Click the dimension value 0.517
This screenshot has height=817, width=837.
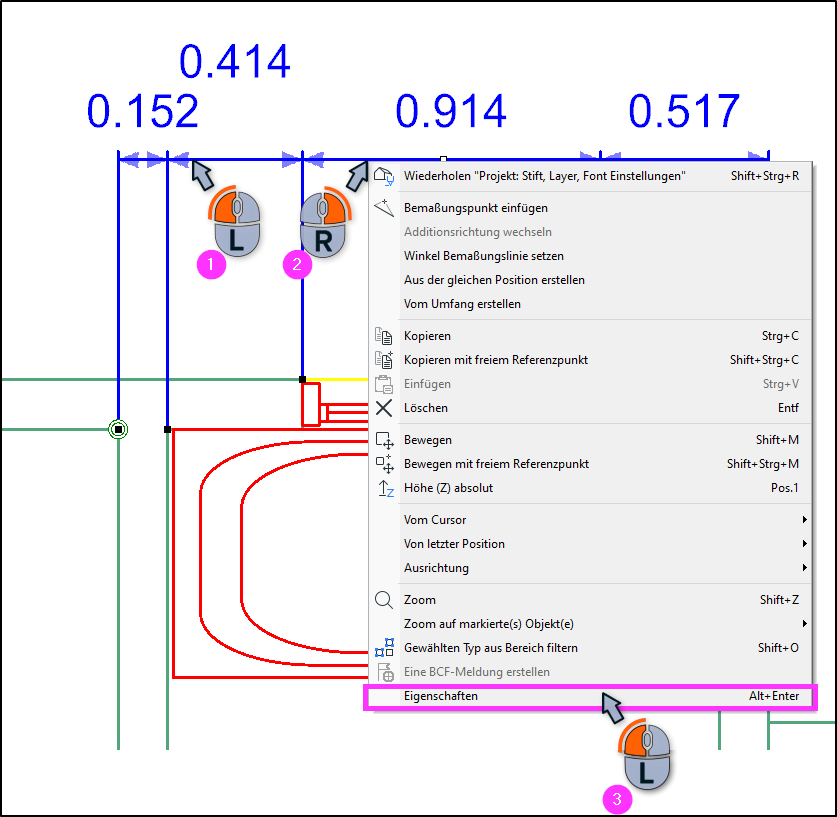point(684,112)
